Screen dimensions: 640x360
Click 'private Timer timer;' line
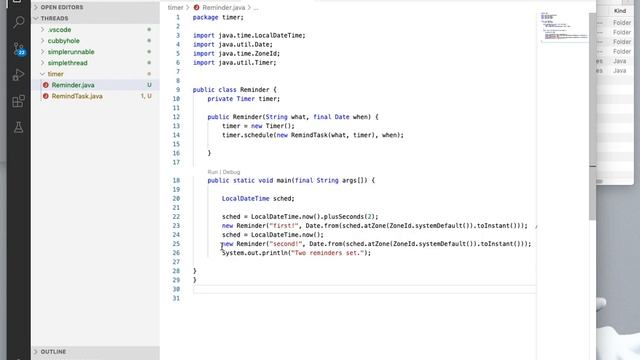click(244, 99)
